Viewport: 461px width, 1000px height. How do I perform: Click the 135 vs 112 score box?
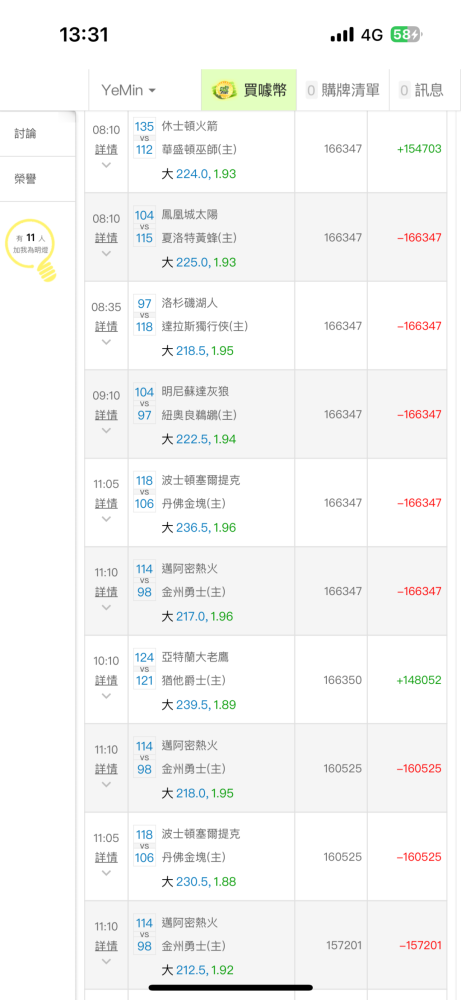[145, 138]
